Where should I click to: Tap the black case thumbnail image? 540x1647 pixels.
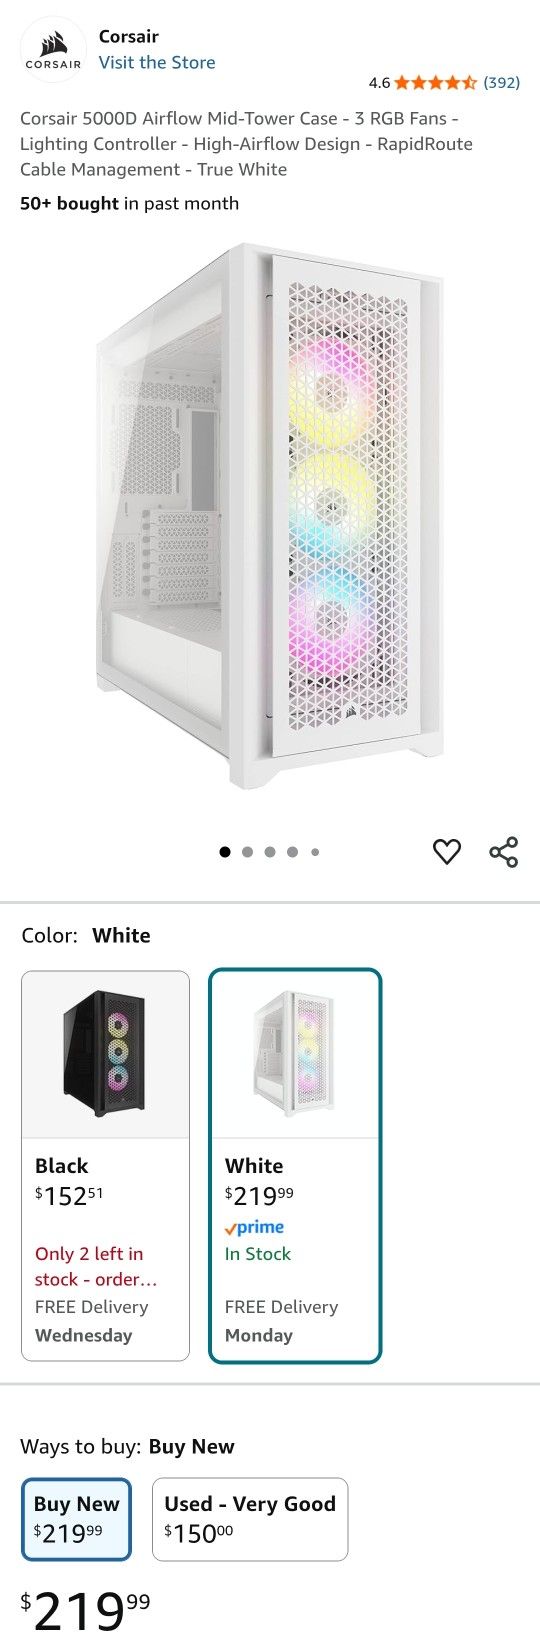105,1054
